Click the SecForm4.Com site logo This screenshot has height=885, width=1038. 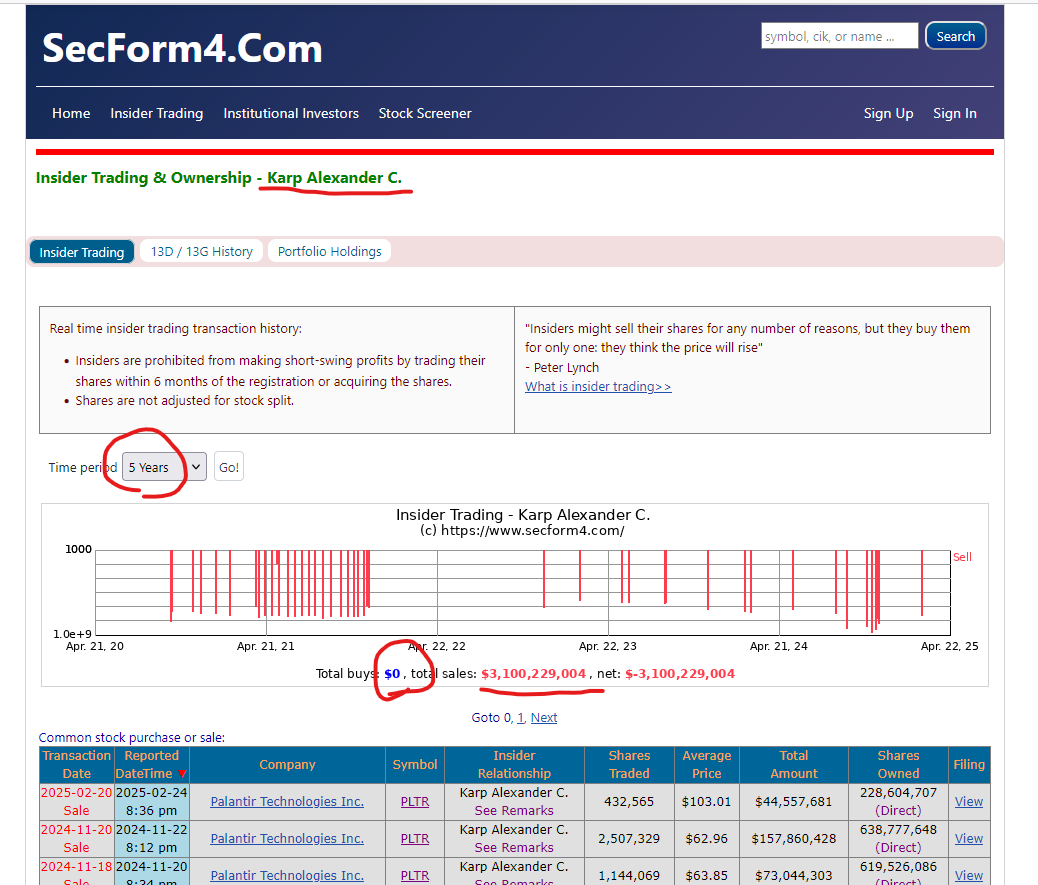pos(182,49)
